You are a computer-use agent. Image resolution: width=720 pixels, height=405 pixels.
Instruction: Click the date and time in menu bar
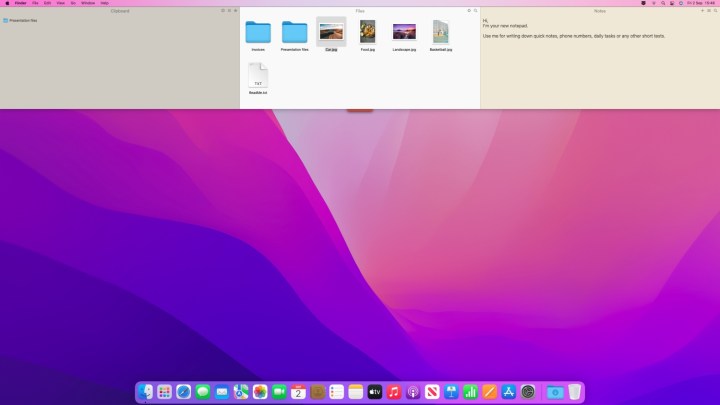(x=701, y=3)
